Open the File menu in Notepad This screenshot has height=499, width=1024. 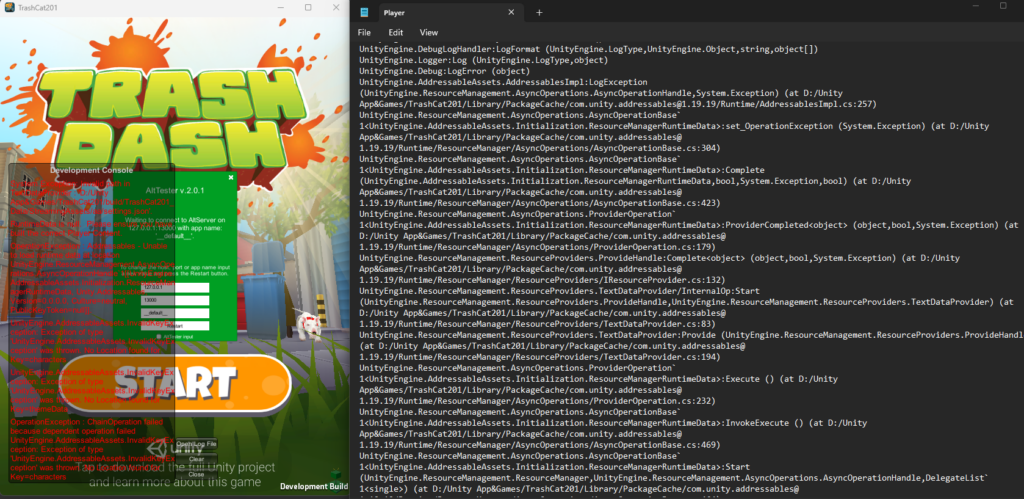click(364, 32)
